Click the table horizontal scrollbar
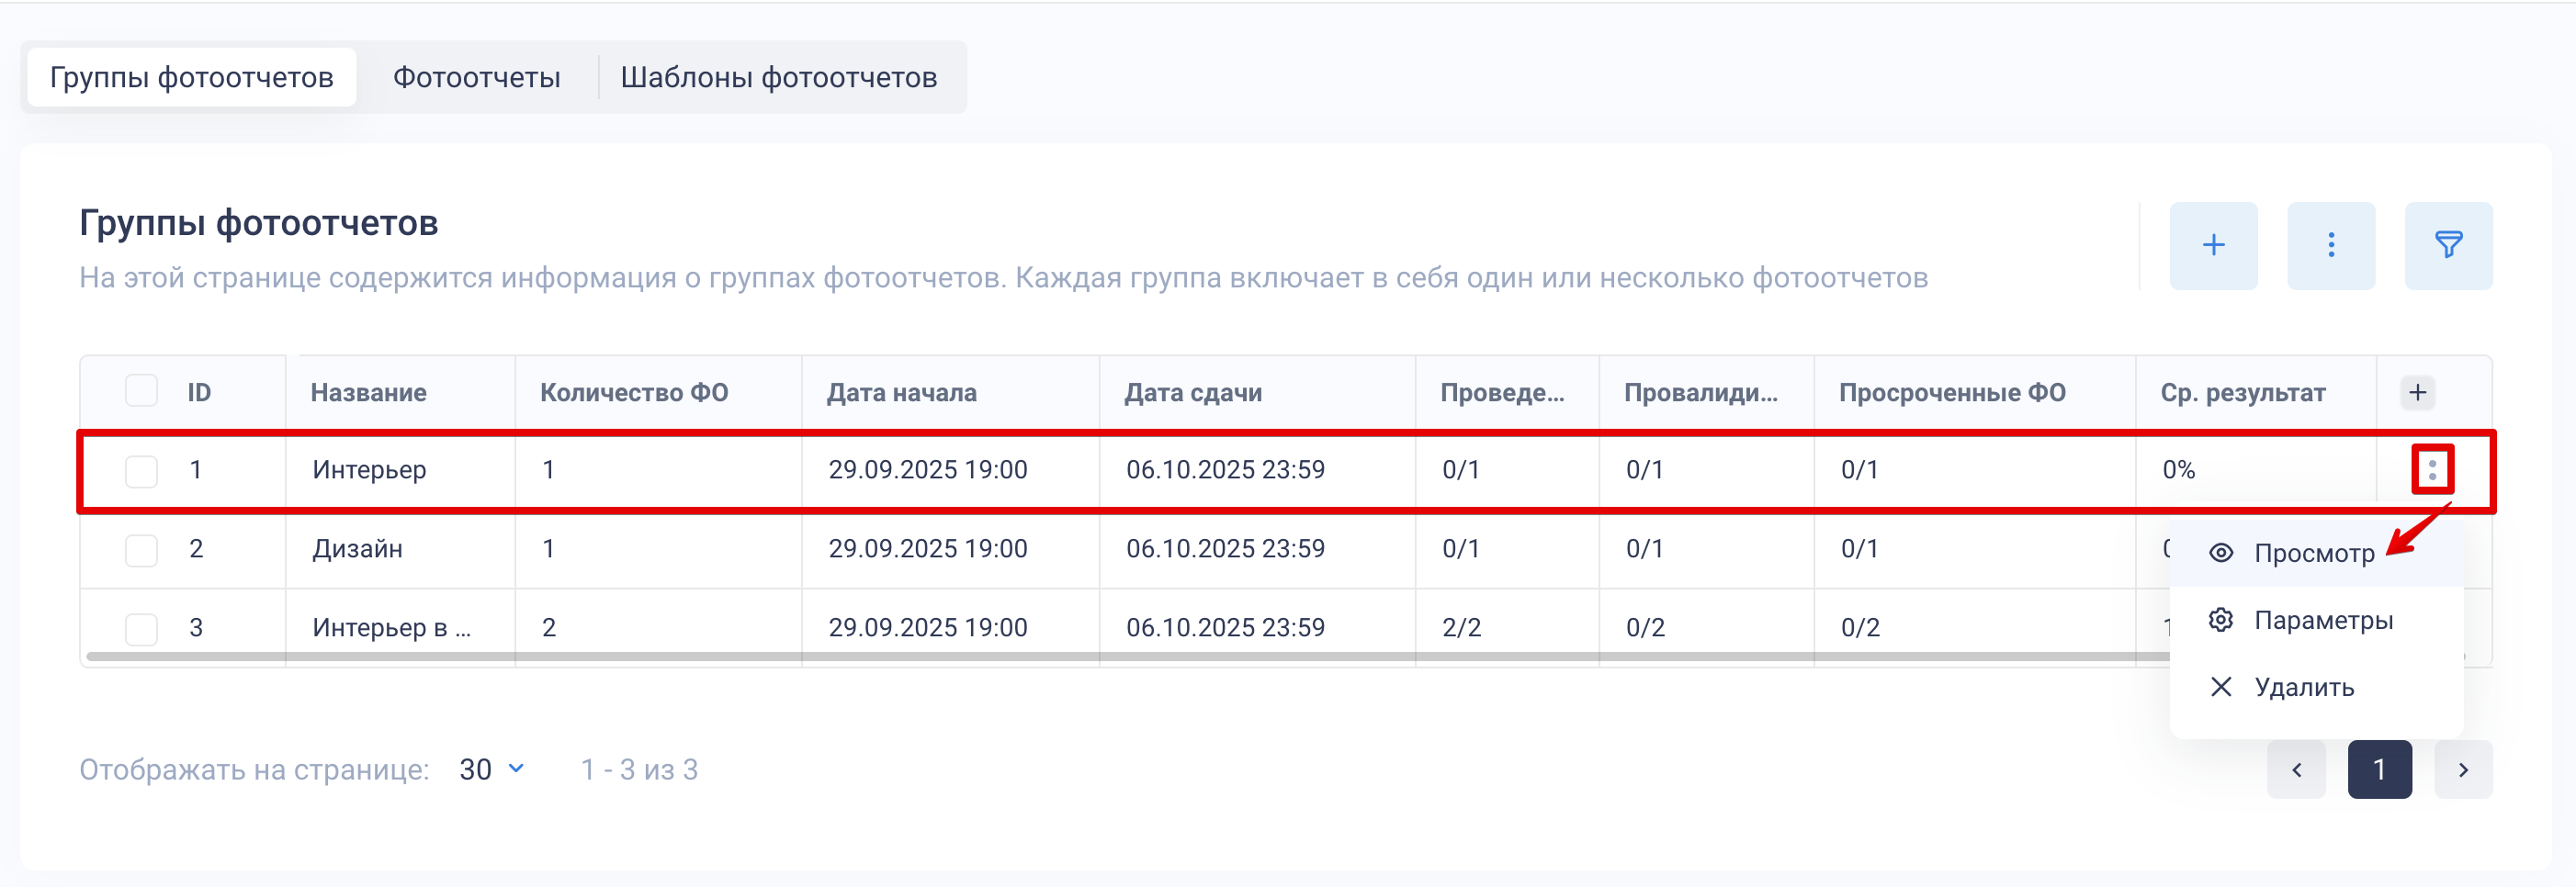The width and height of the screenshot is (2576, 887). (1100, 657)
